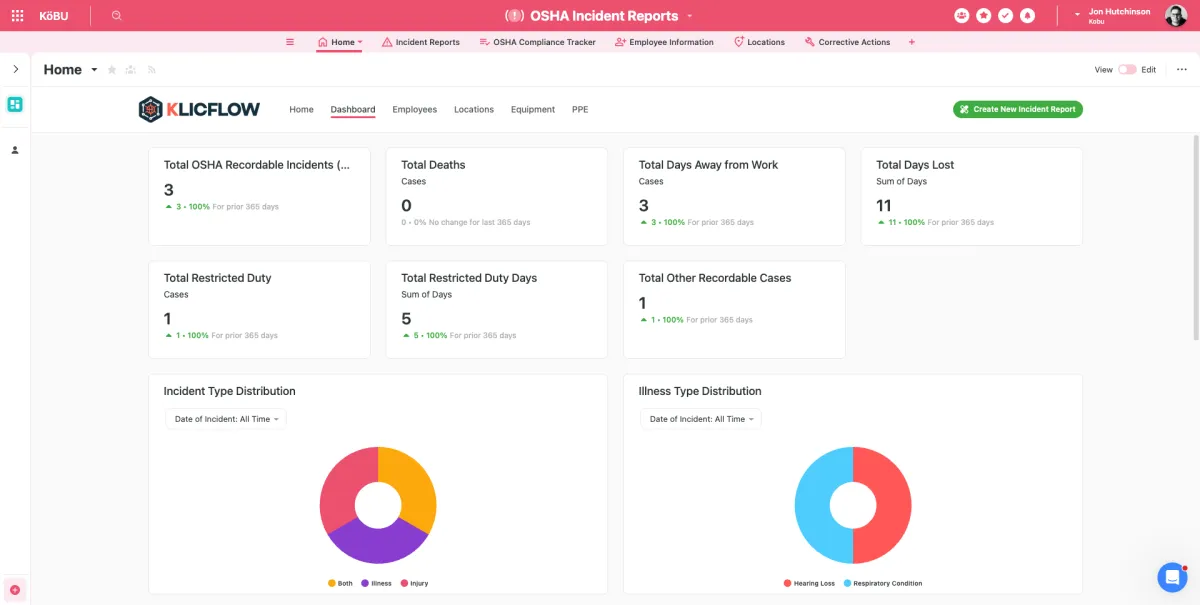Open the team members icon in header
1200x605 pixels.
click(x=962, y=16)
